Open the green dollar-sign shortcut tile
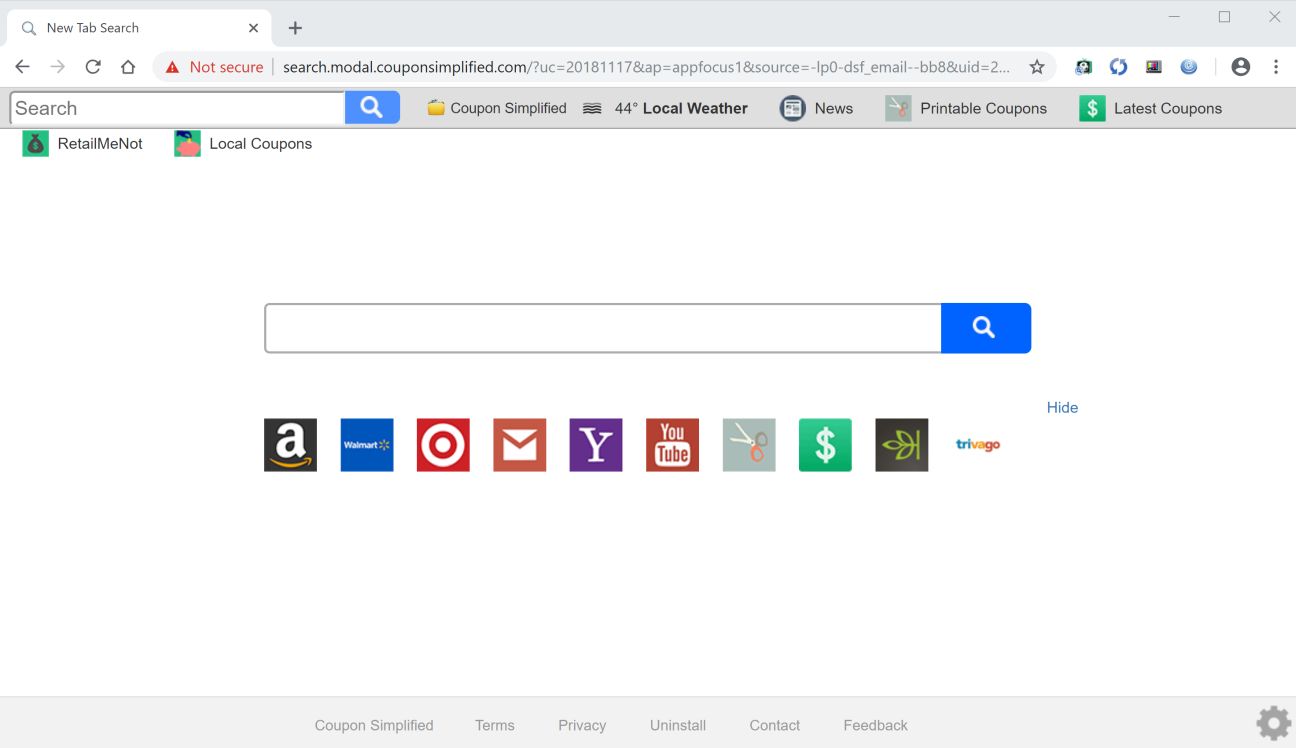The width and height of the screenshot is (1296, 748). [825, 445]
